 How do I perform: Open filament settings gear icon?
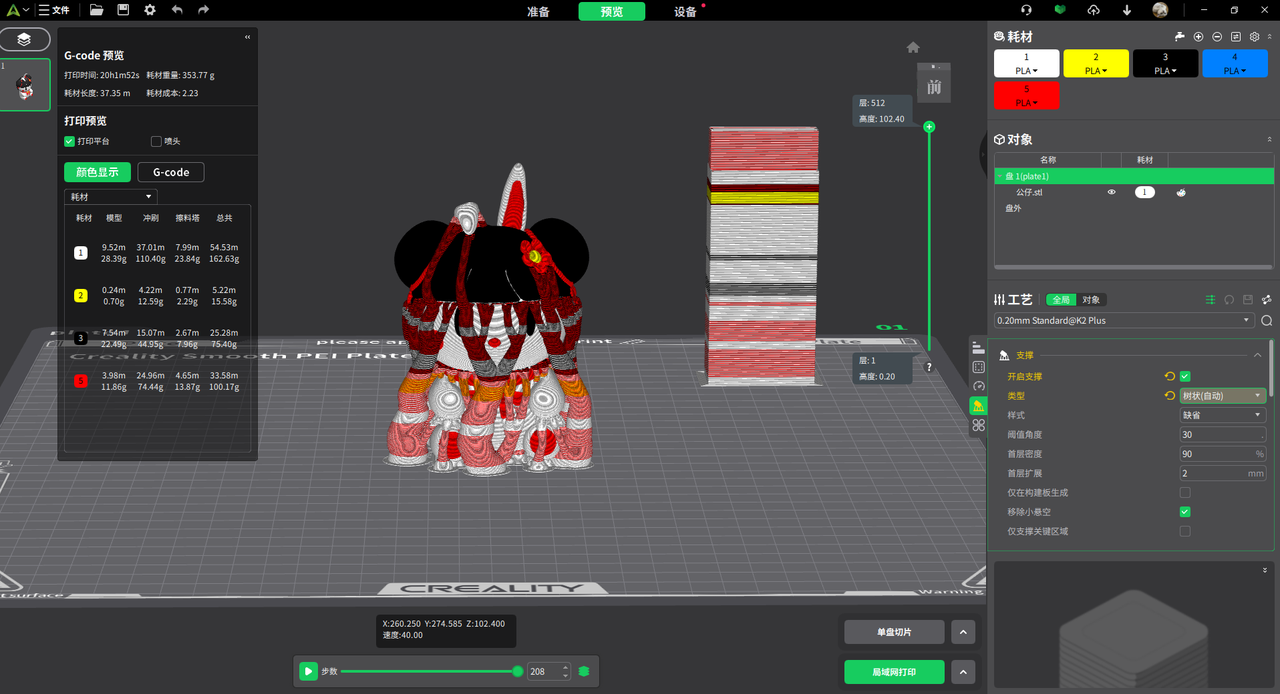1255,36
